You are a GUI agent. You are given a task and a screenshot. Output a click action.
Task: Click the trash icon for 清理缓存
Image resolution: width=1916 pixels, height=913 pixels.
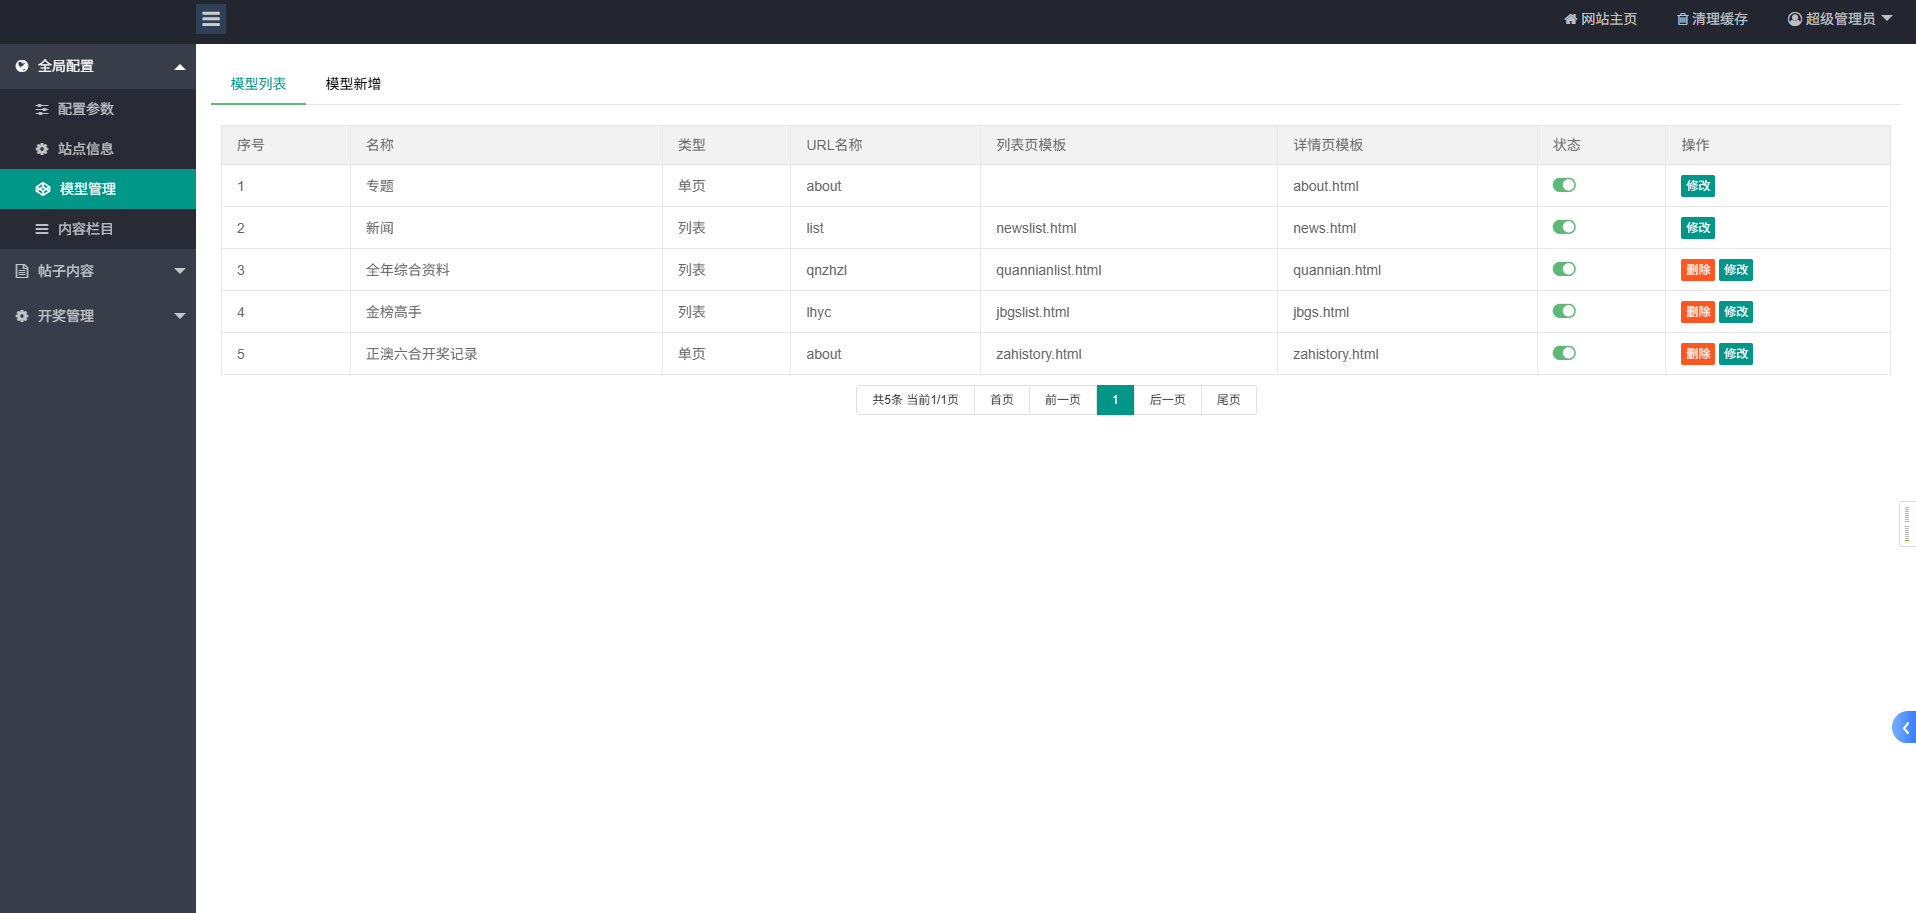coord(1682,19)
